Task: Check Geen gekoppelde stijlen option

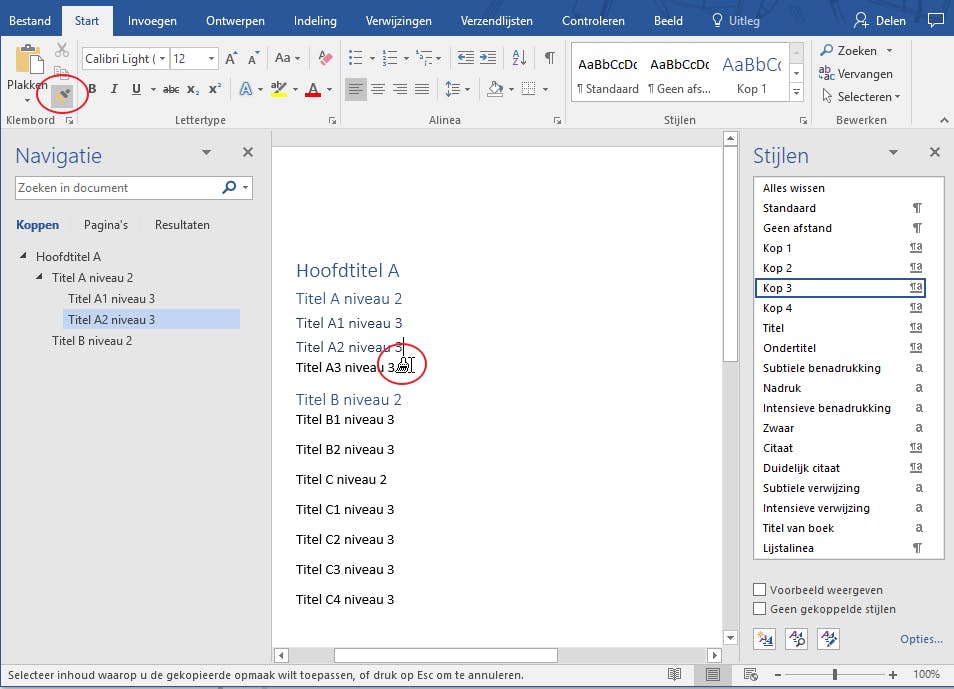Action: tap(760, 608)
